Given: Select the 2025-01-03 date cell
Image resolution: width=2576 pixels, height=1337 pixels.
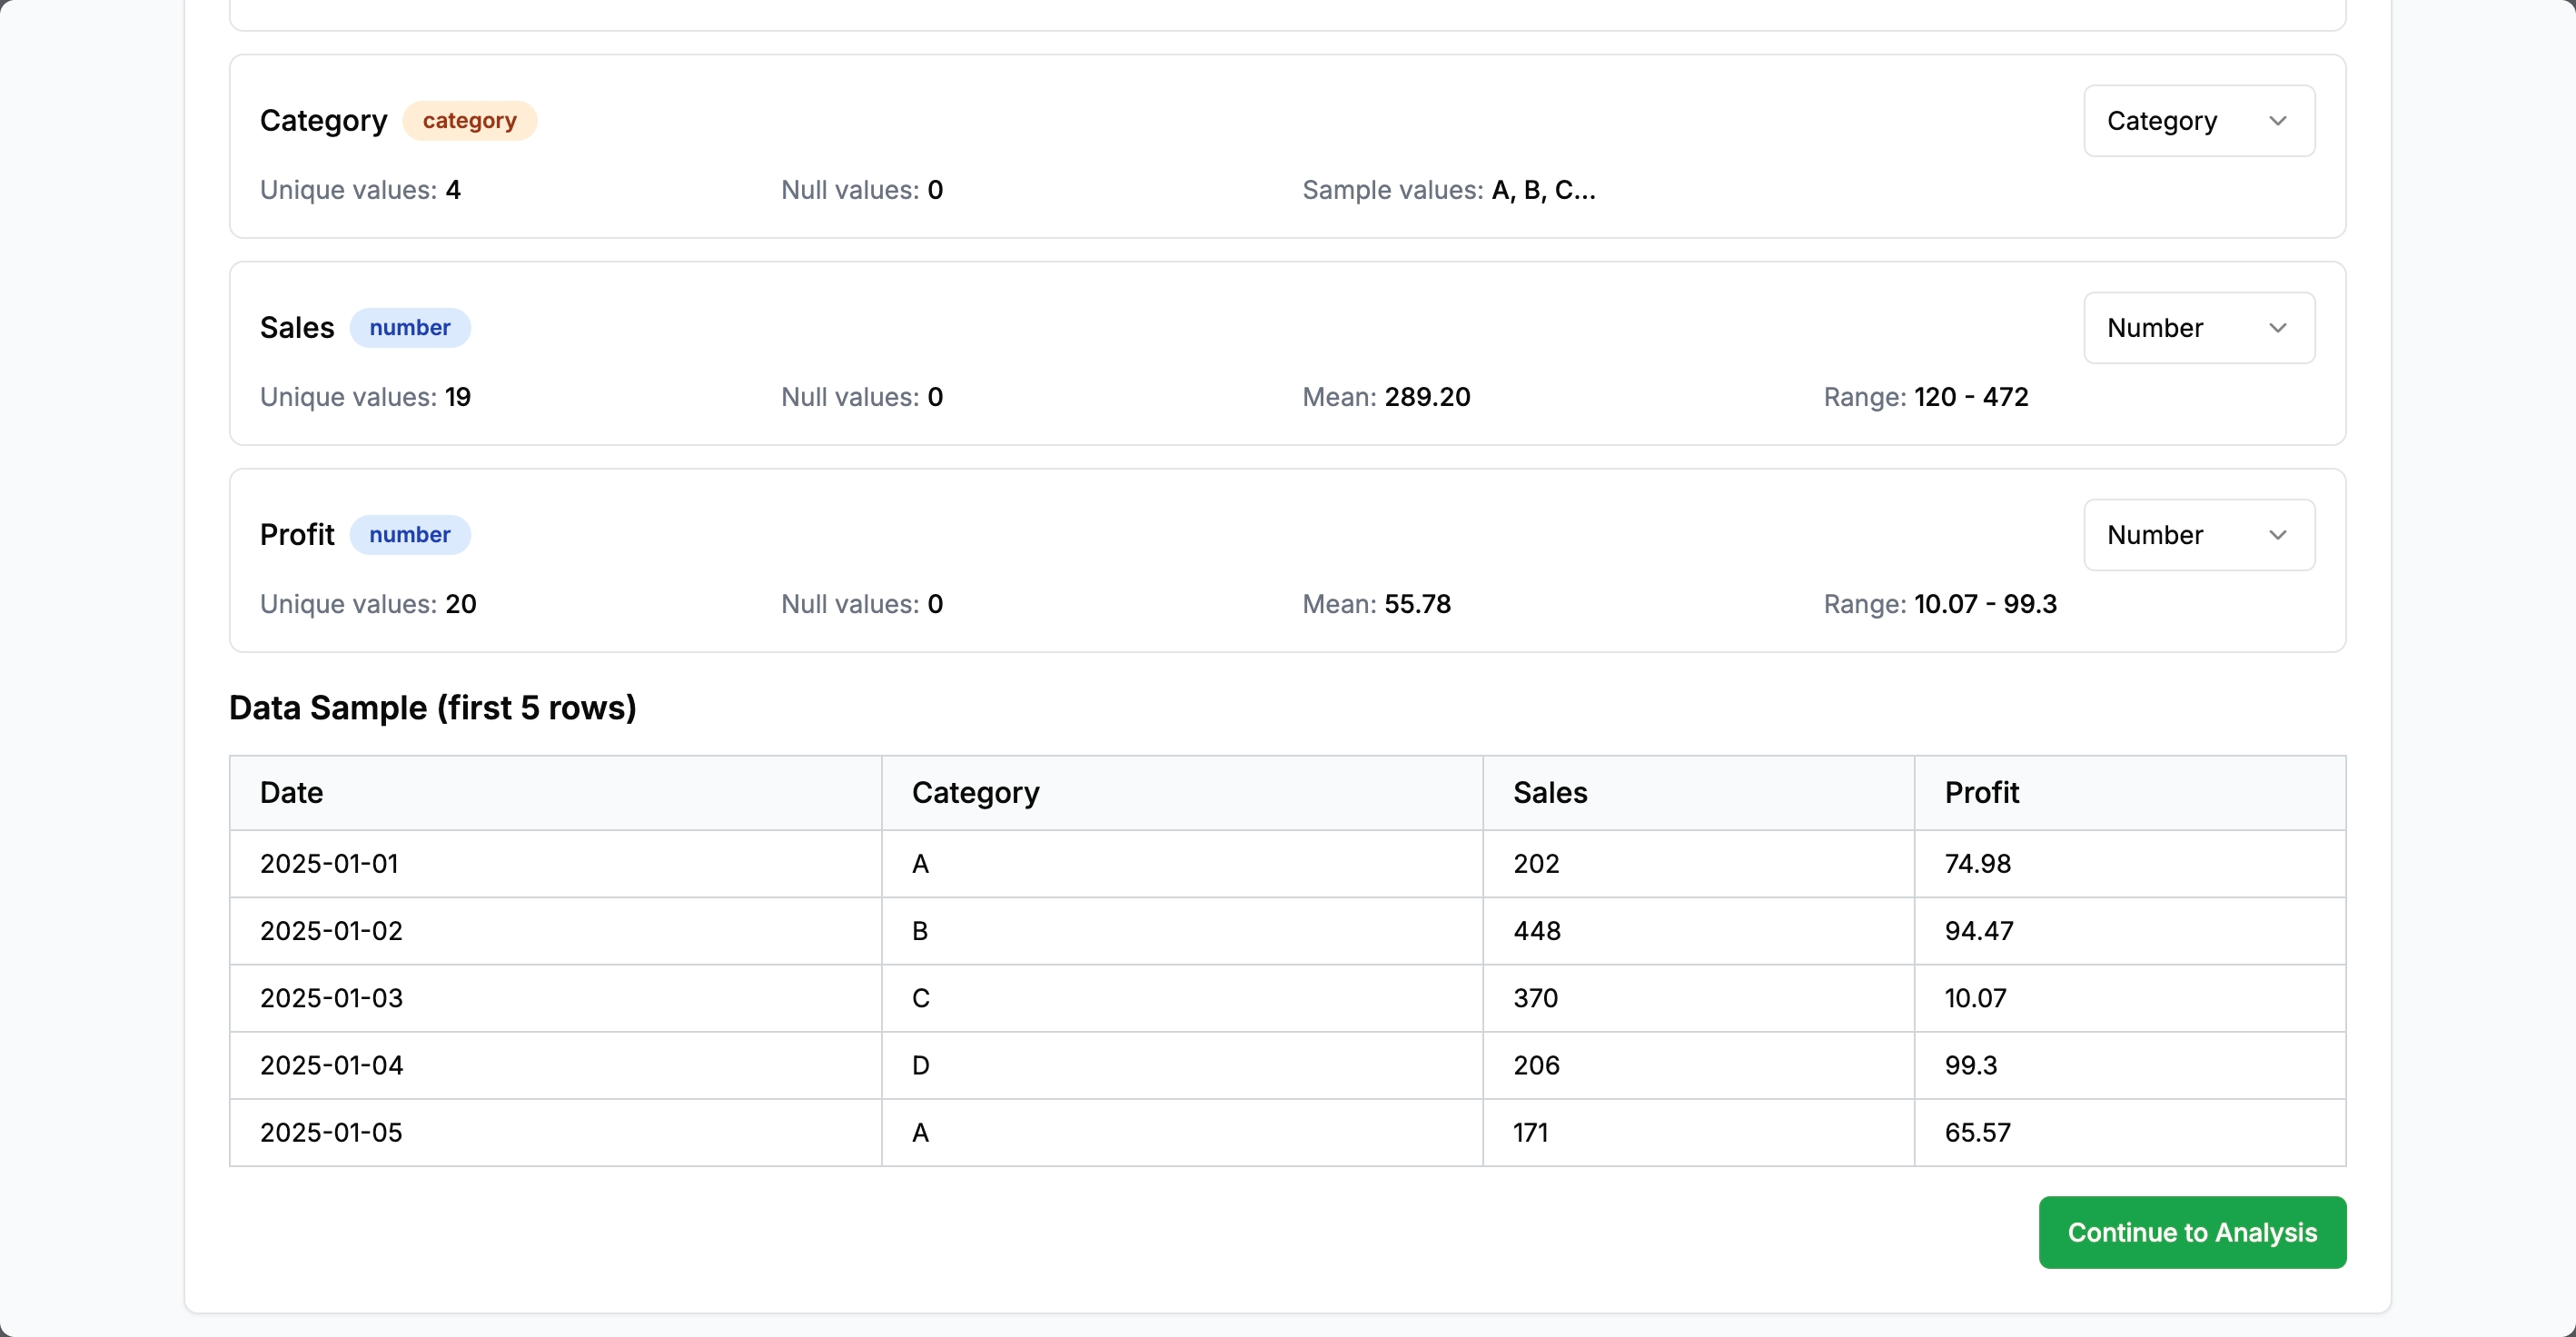Looking at the screenshot, I should click(331, 998).
